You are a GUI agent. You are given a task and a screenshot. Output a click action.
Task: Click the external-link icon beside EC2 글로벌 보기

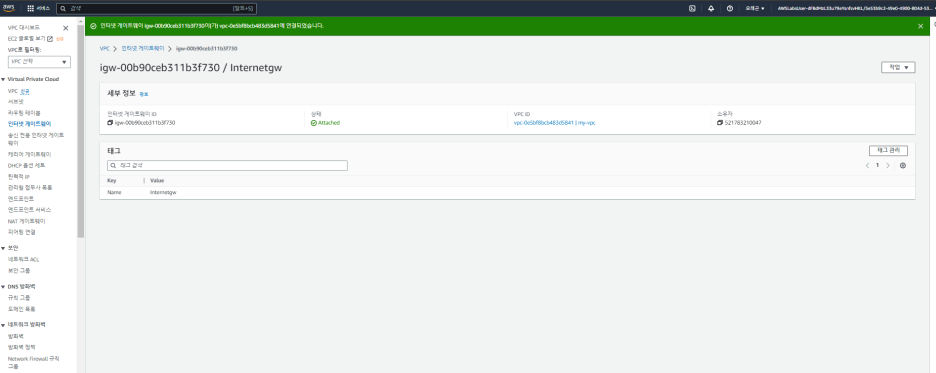tap(50, 39)
